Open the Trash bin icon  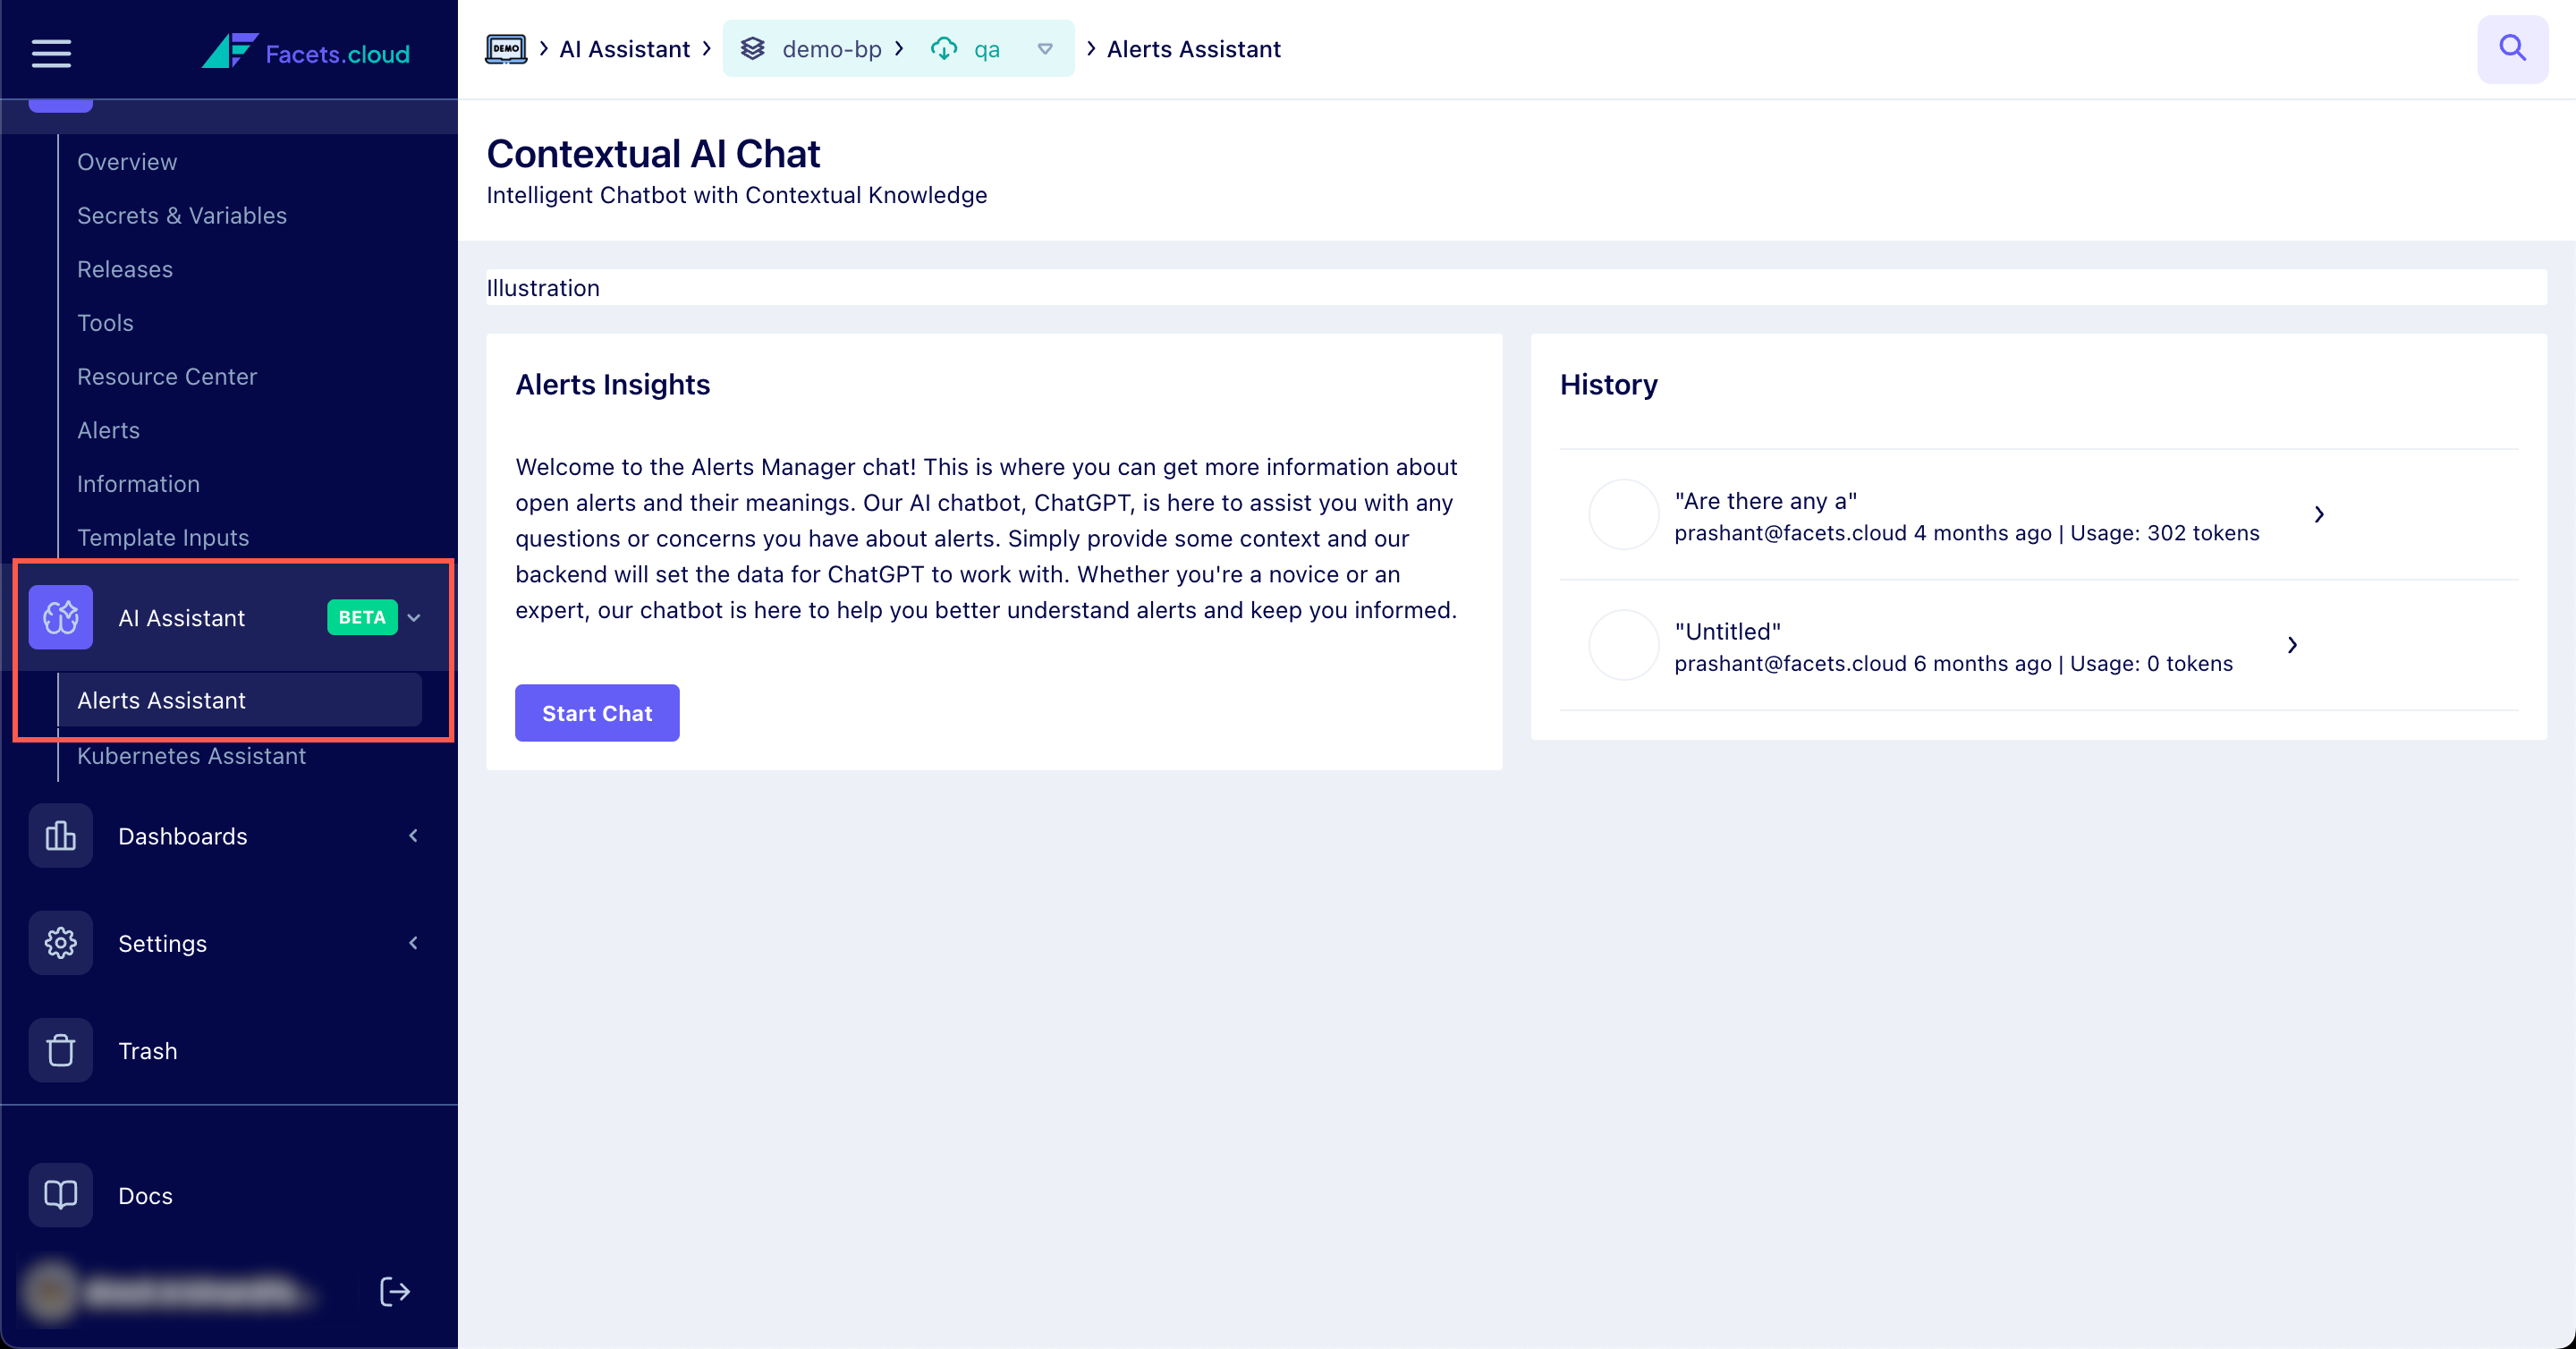[60, 1050]
